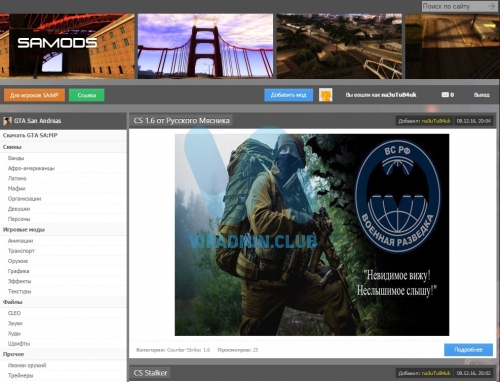Open the Текстуры category
Viewport: 500px width, 382px height.
19,291
